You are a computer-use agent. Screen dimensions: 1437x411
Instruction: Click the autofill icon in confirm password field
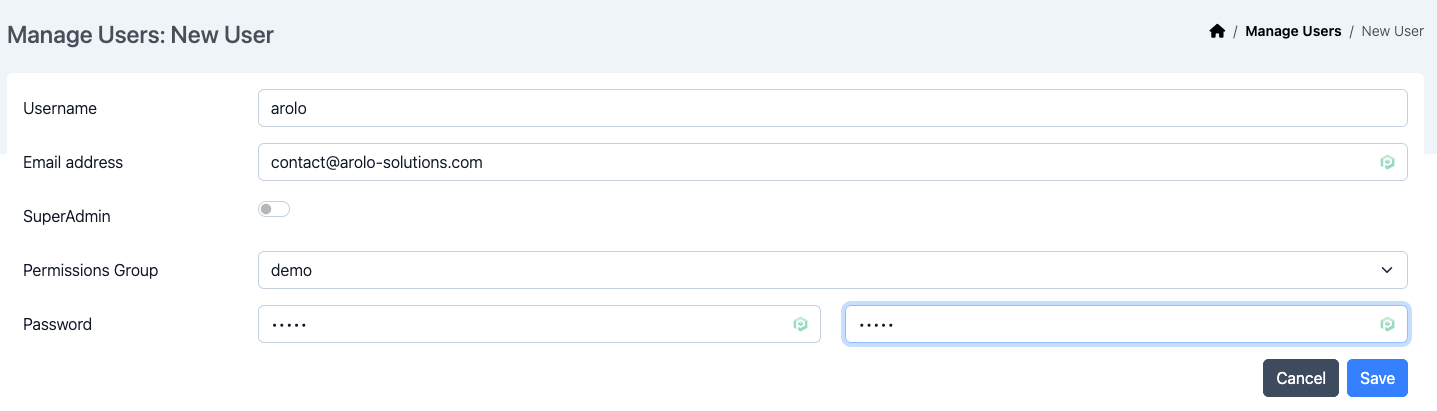[x=1387, y=324]
